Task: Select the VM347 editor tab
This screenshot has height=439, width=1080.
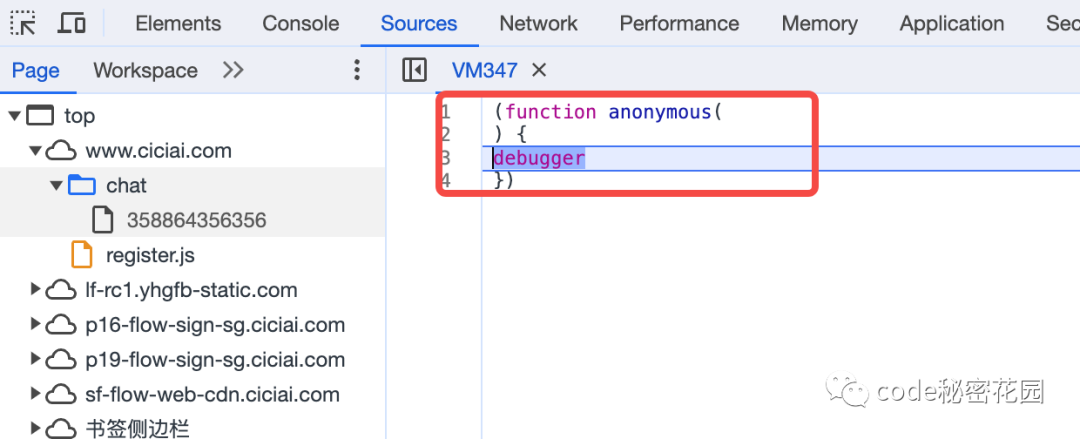Action: coord(484,70)
